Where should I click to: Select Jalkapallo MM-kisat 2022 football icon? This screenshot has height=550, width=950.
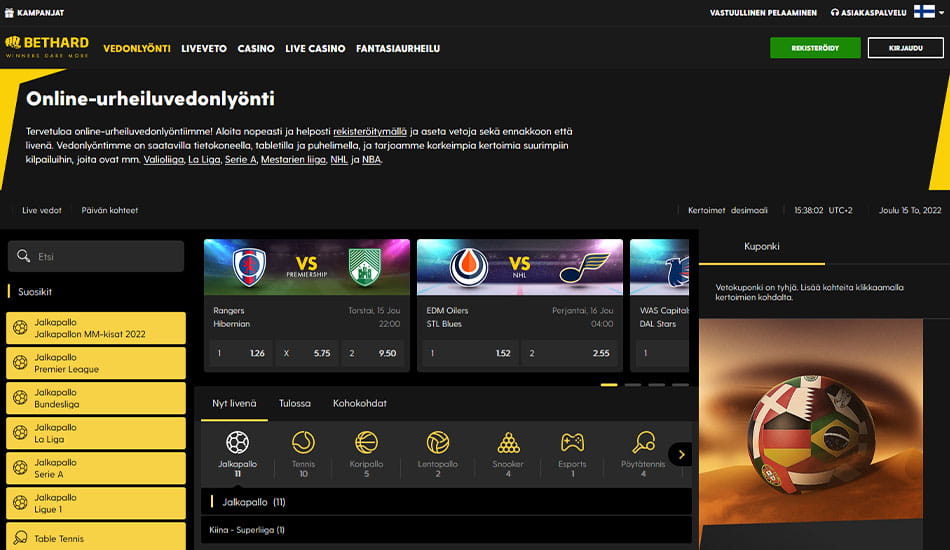[21, 328]
